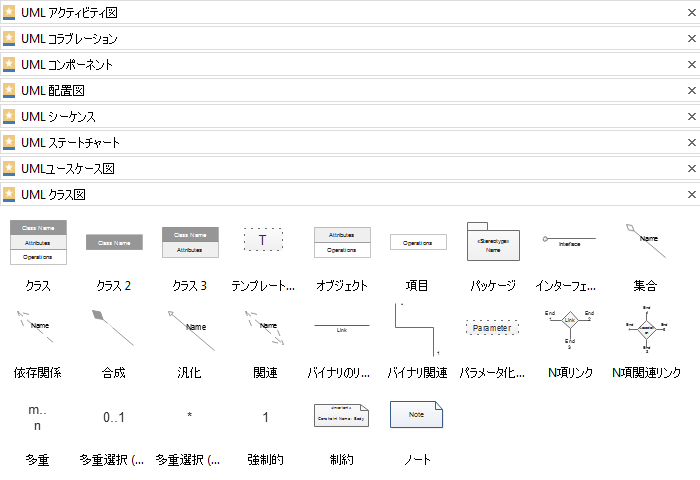Pick the オブジェクト shape
The width and height of the screenshot is (700, 480).
tap(342, 242)
